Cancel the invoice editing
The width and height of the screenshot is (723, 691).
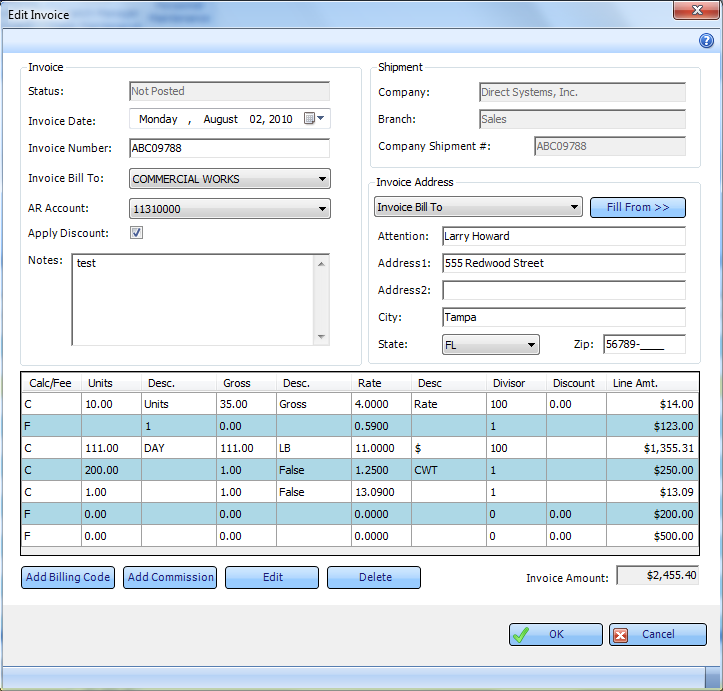(x=657, y=634)
